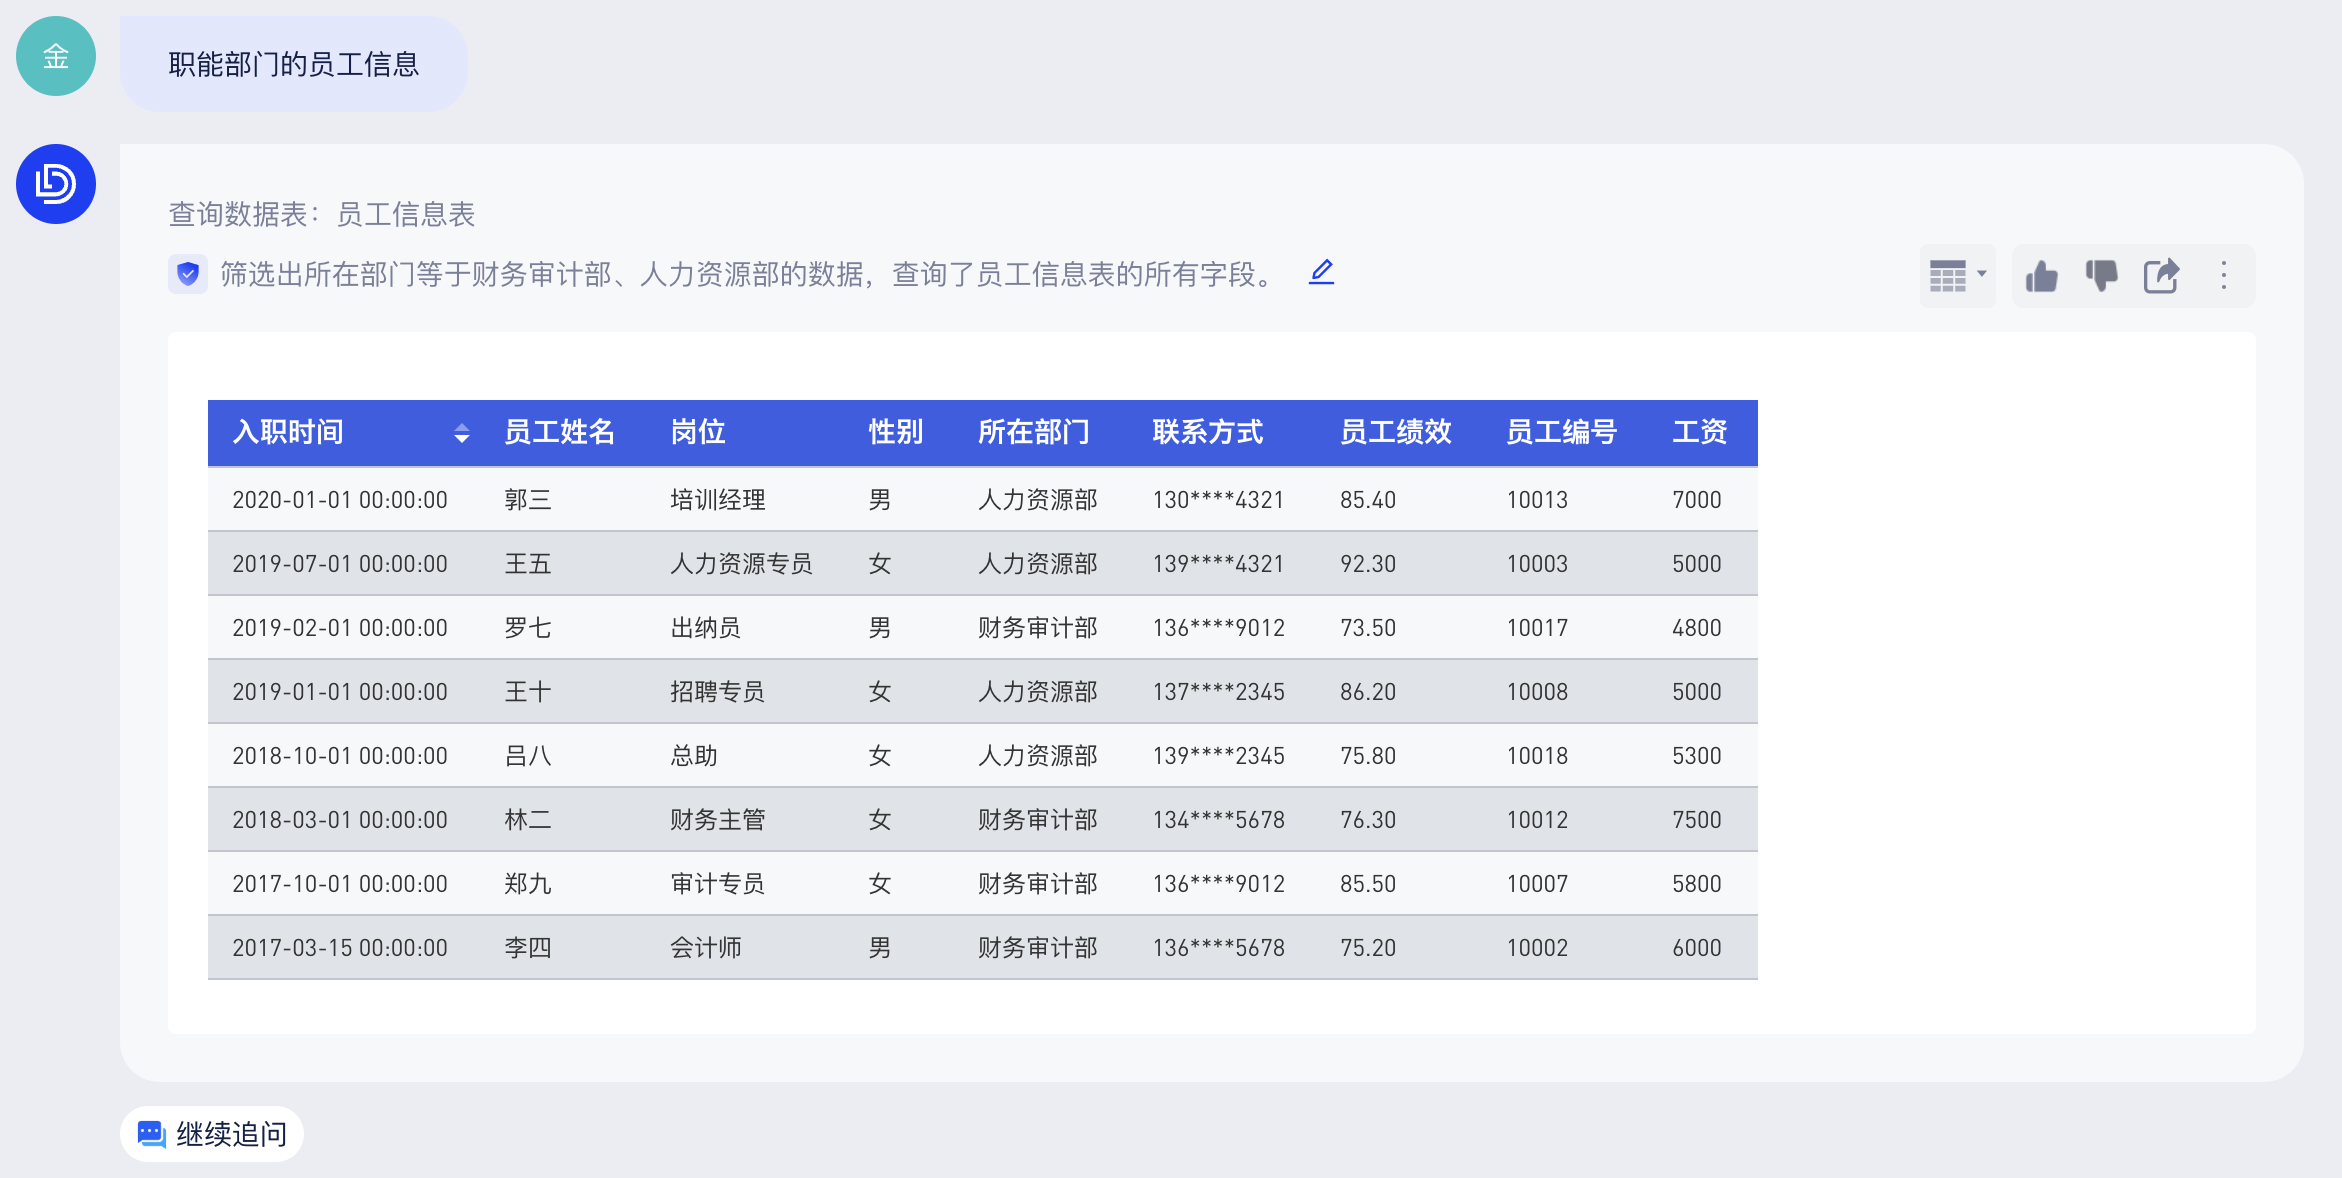Open the three-dot more options menu
Viewport: 2342px width, 1178px height.
pyautogui.click(x=2224, y=276)
